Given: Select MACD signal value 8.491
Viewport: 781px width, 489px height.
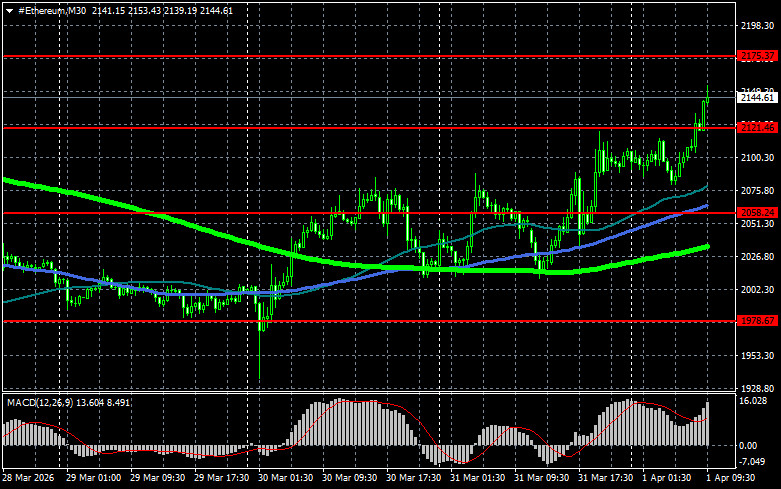Looking at the screenshot, I should [119, 402].
